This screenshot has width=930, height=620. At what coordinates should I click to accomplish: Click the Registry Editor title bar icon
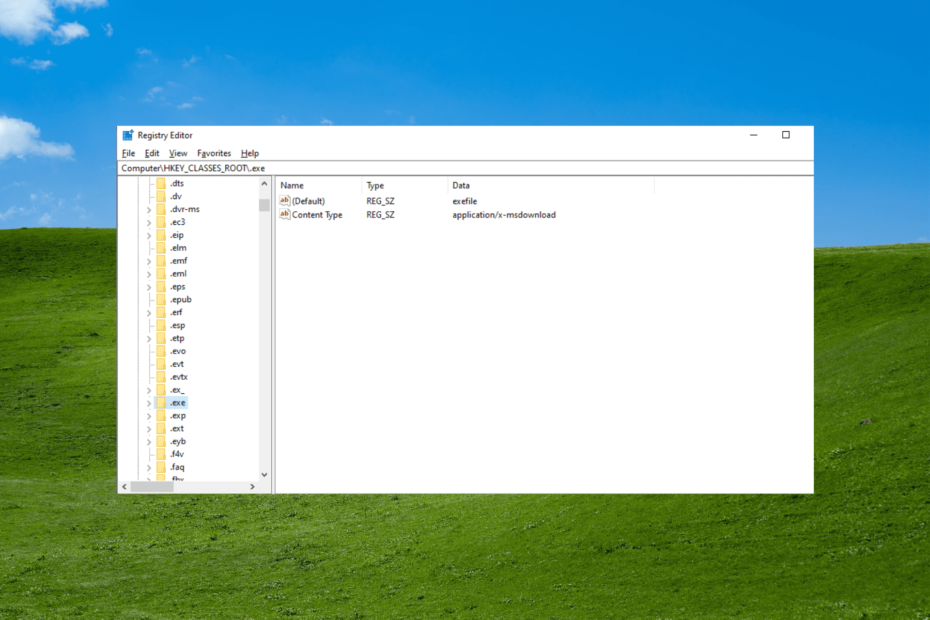pyautogui.click(x=129, y=134)
